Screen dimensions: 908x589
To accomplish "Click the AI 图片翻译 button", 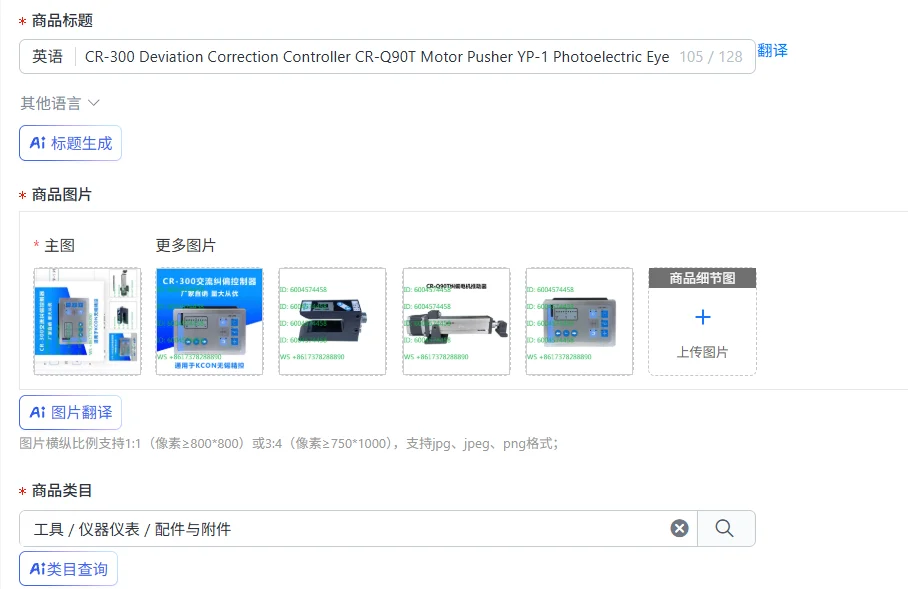I will point(71,412).
